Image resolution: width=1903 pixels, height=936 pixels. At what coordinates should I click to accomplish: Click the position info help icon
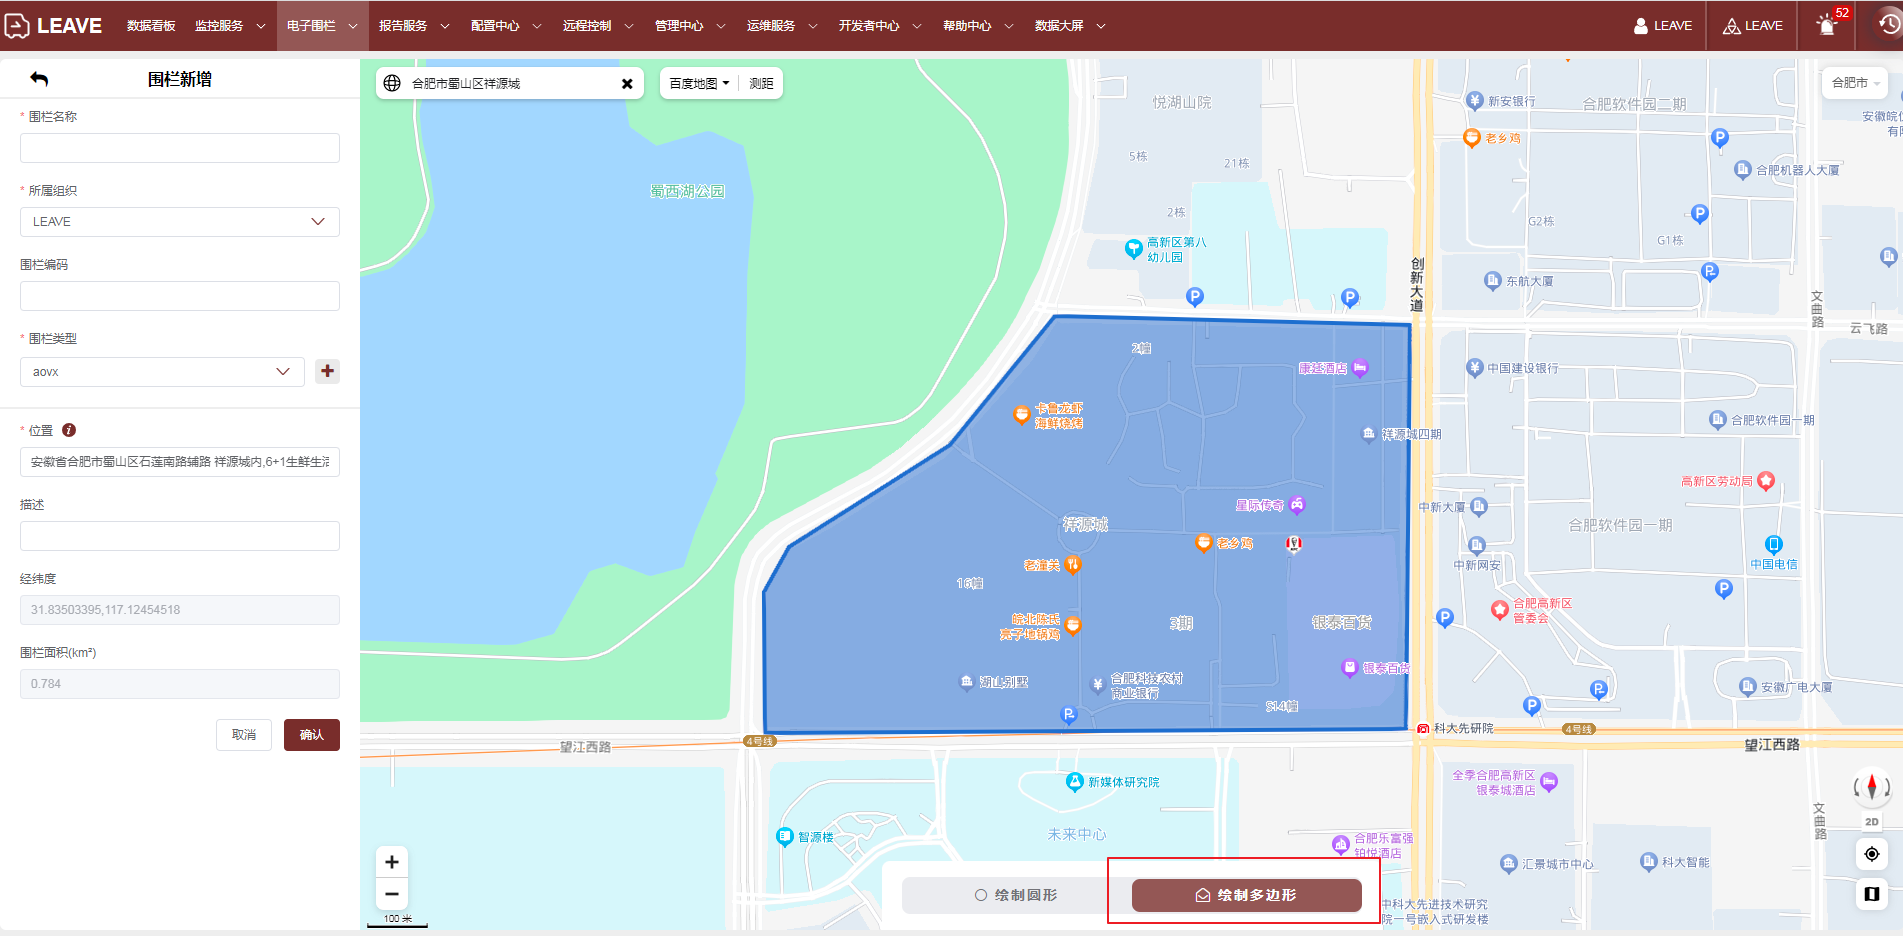click(69, 430)
